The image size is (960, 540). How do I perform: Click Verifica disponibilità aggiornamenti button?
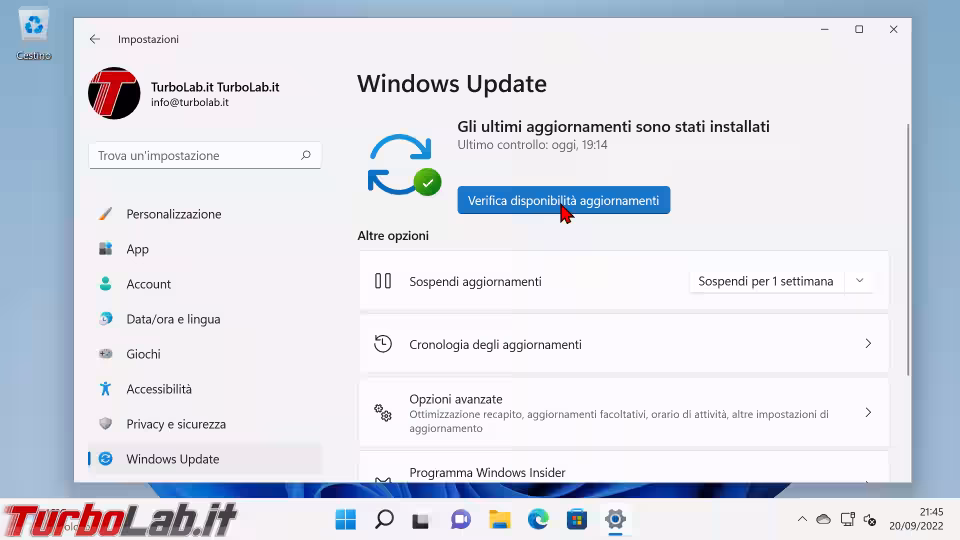(x=563, y=200)
